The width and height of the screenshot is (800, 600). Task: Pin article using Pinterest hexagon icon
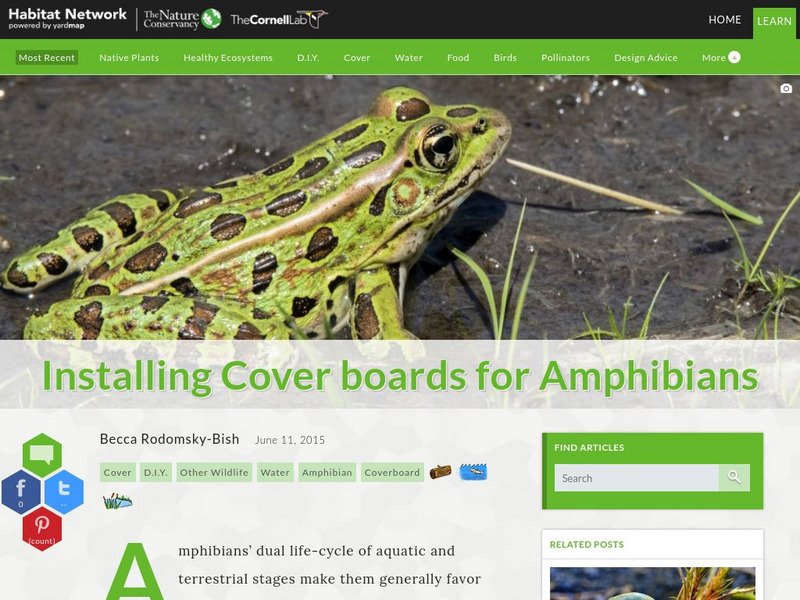pyautogui.click(x=42, y=529)
